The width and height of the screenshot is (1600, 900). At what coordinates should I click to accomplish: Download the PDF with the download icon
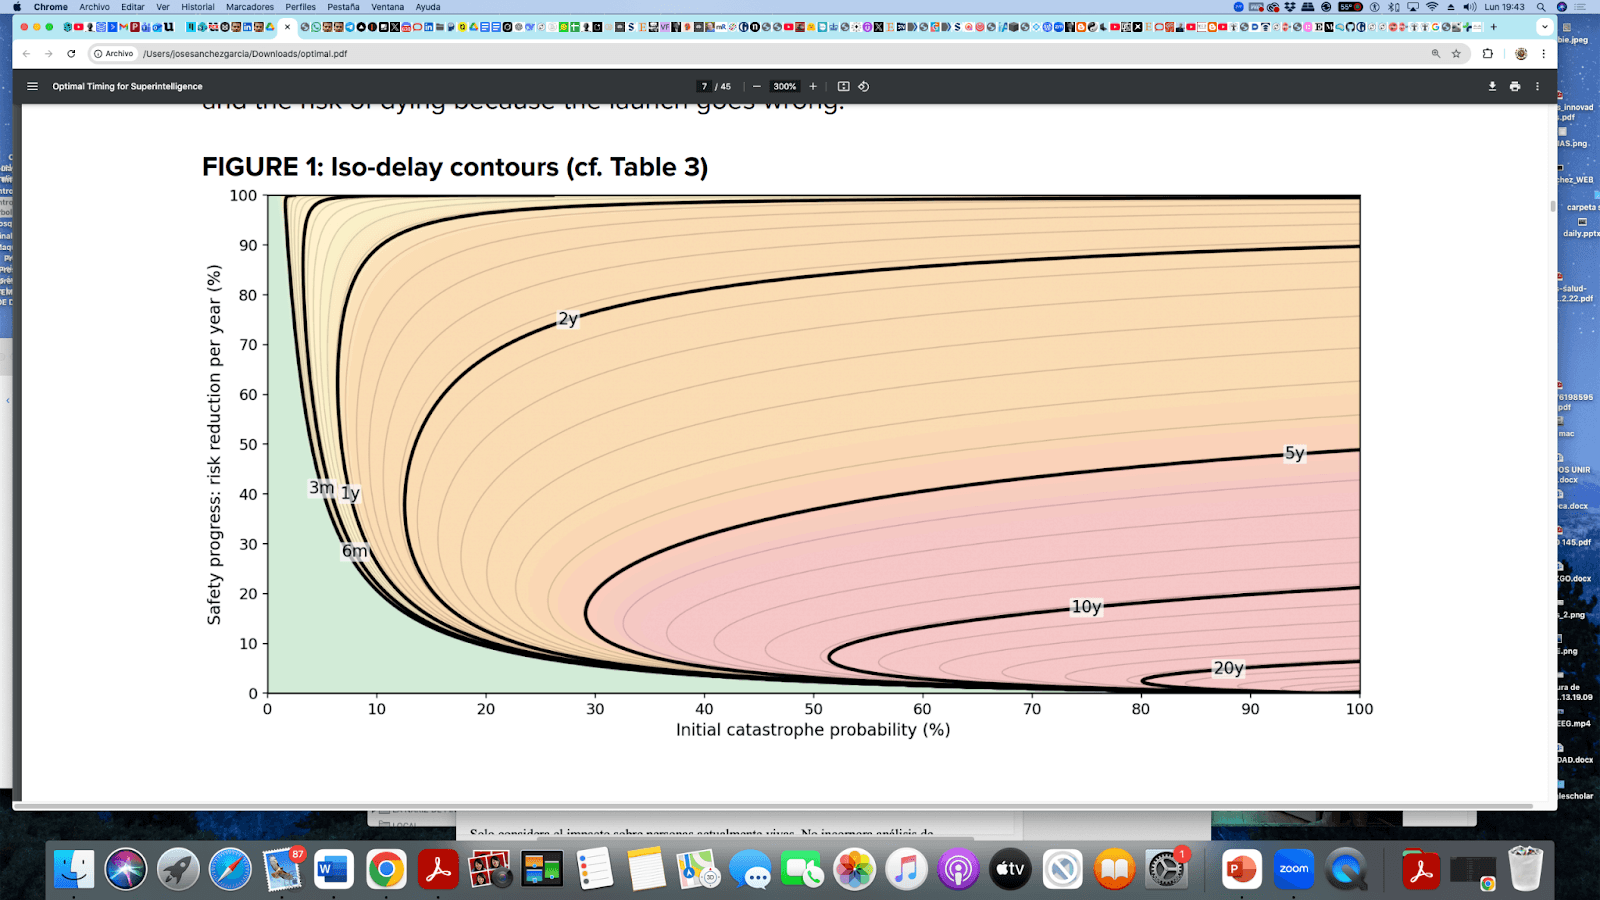1493,87
